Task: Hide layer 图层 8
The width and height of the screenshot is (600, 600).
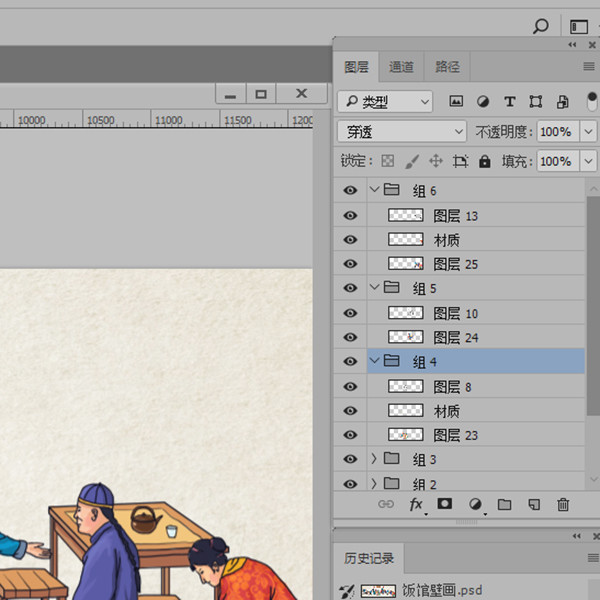Action: tap(350, 386)
